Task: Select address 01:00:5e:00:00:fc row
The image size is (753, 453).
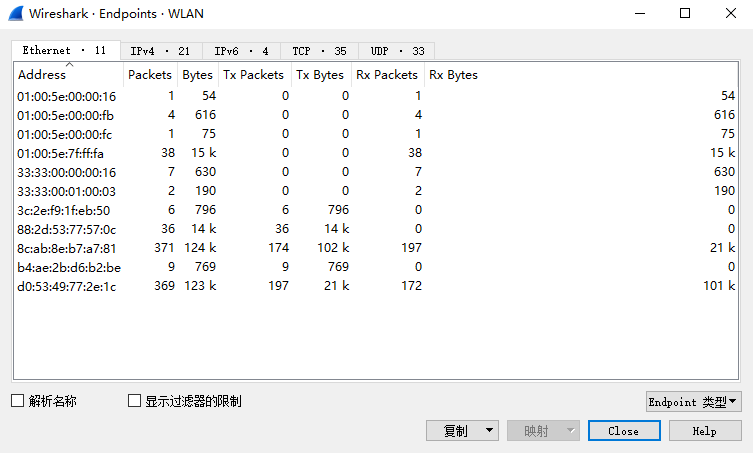Action: tap(376, 134)
